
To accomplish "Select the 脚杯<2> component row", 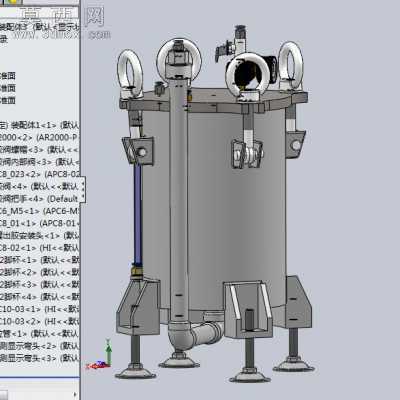I will coord(39,272).
